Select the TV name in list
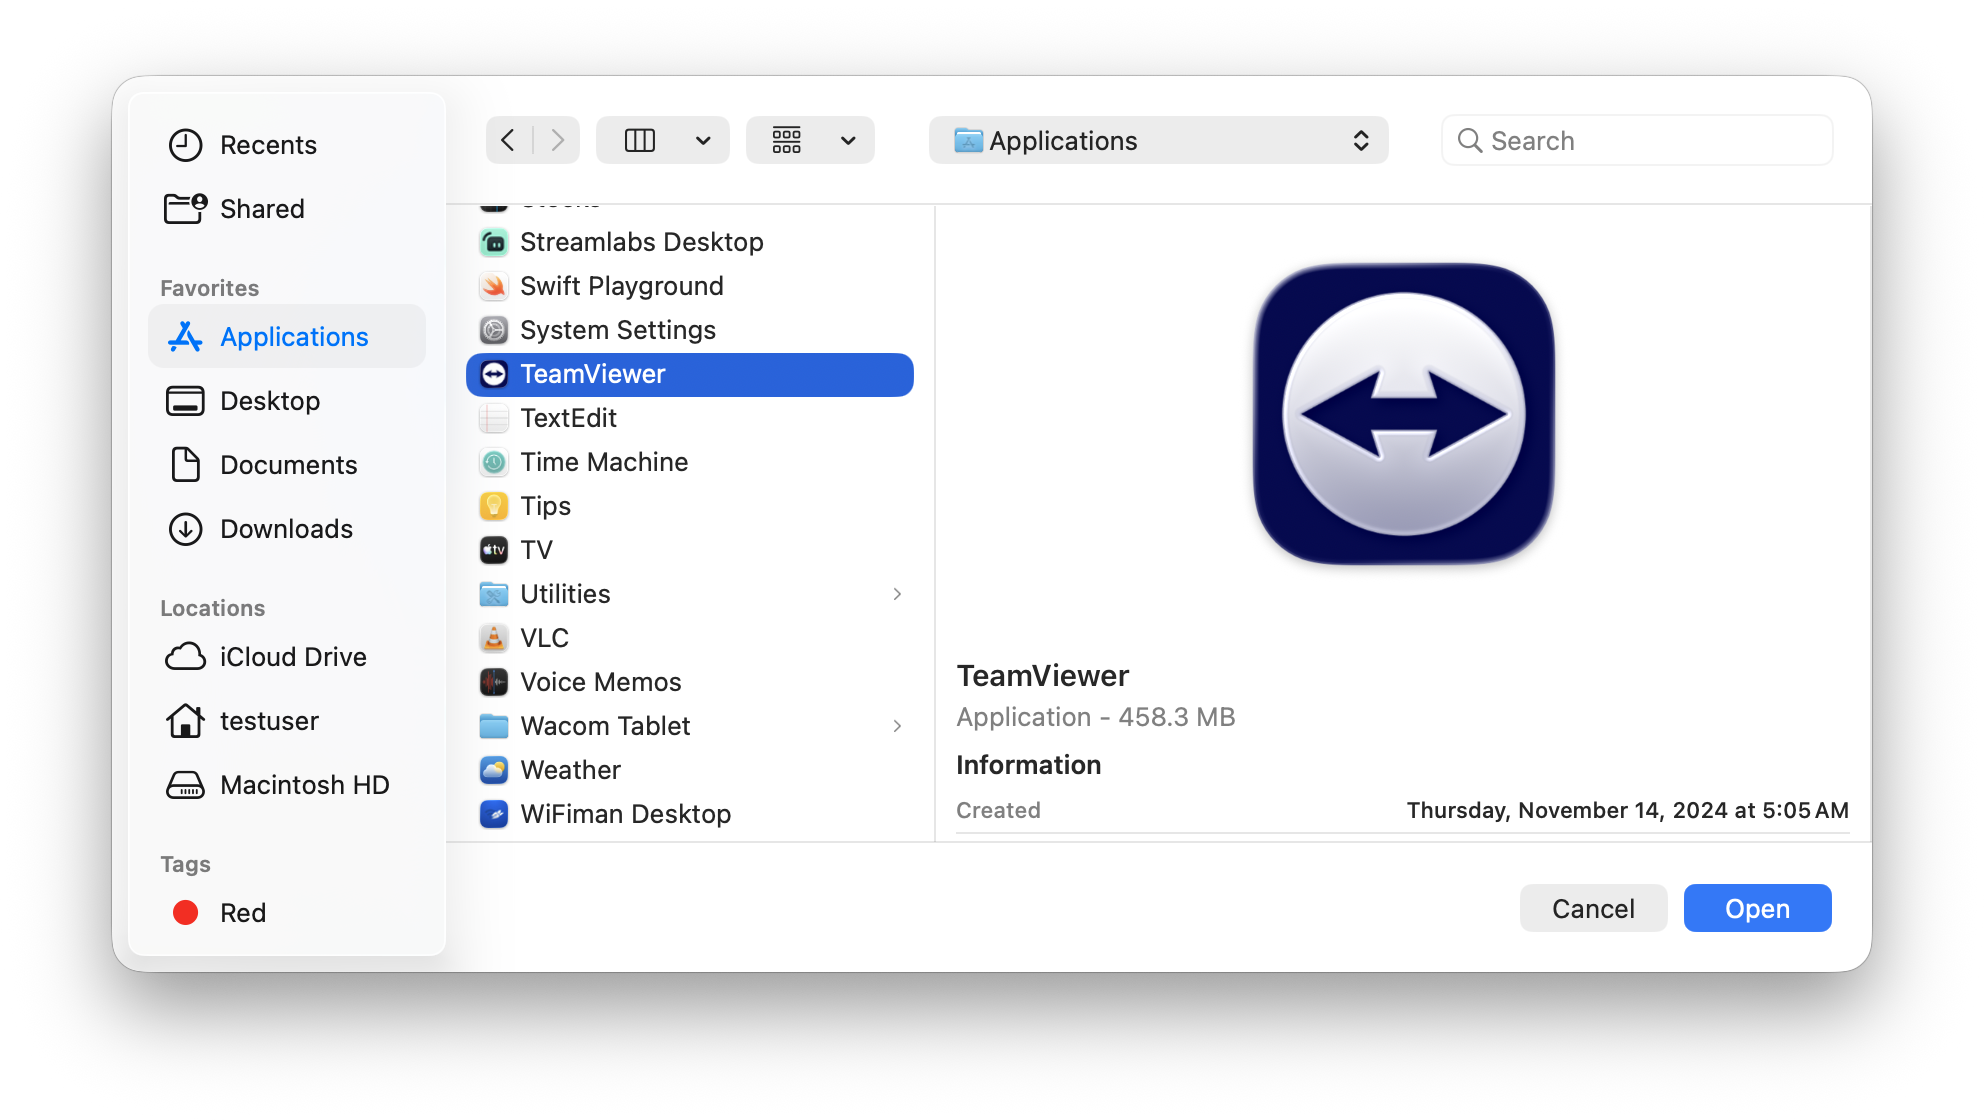1984x1120 pixels. click(x=537, y=550)
